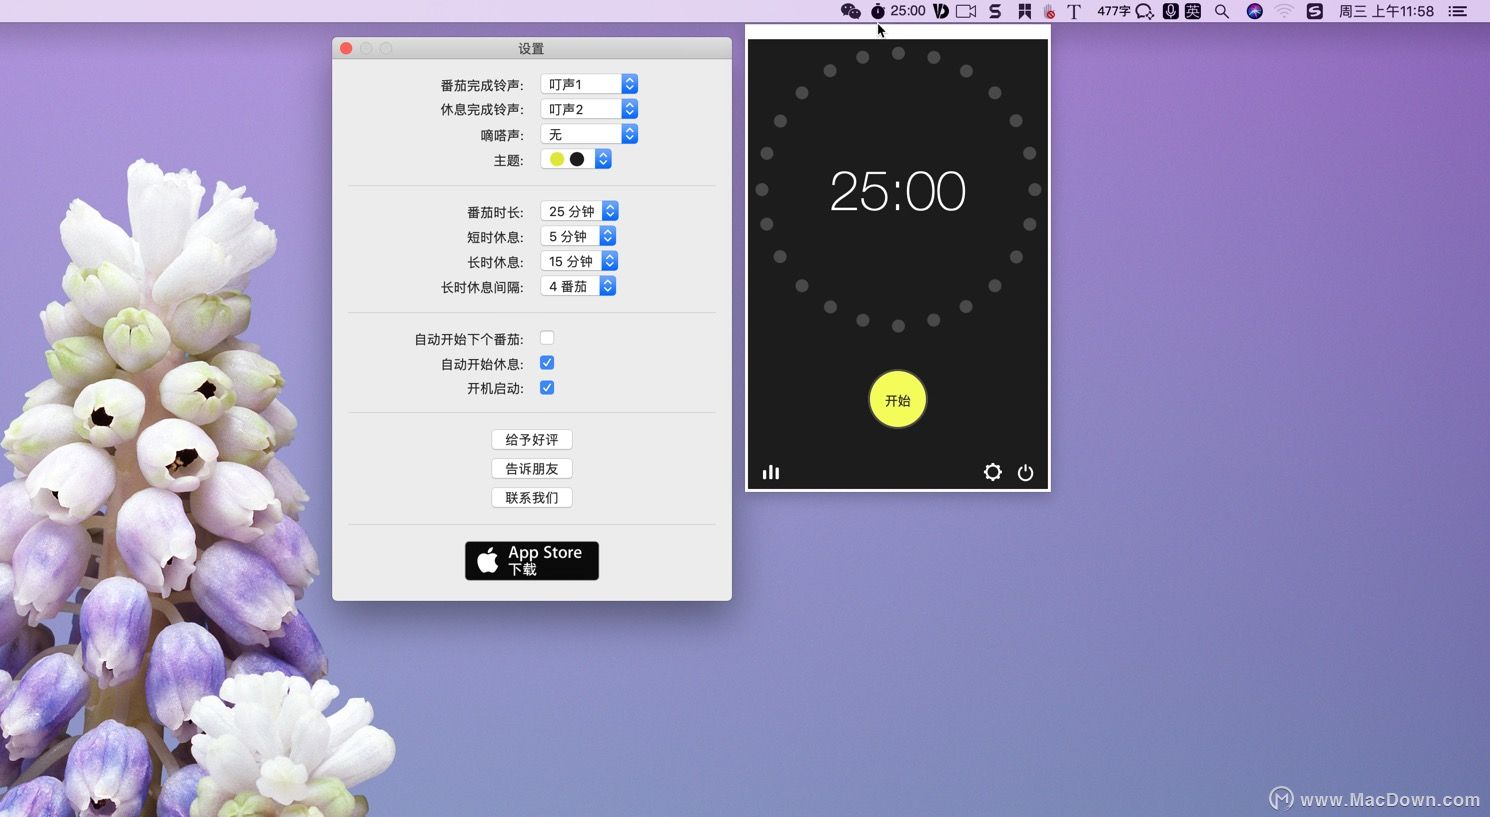Viewport: 1490px width, 817px height.
Task: Open 番茄完成铃声 dropdown showing 叮声1
Action: coord(589,84)
